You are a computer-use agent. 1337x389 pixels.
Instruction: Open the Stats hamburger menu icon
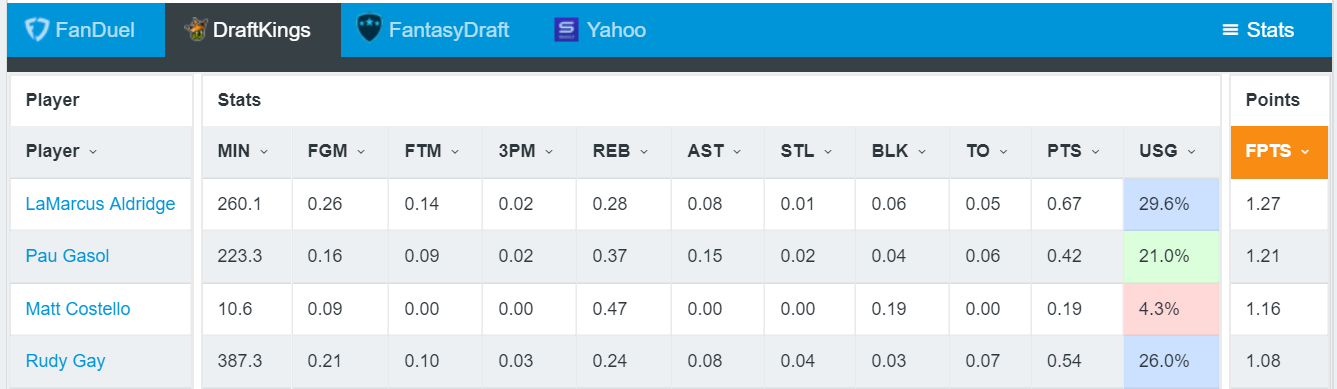[1231, 30]
